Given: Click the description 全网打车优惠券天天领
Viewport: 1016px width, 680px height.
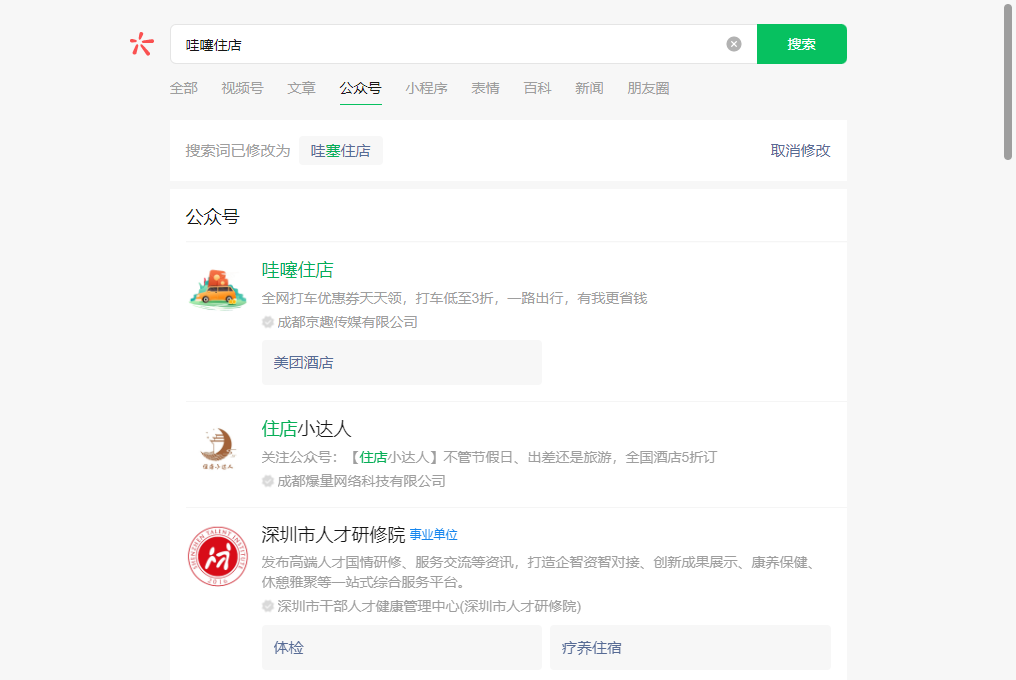Looking at the screenshot, I should (x=454, y=298).
